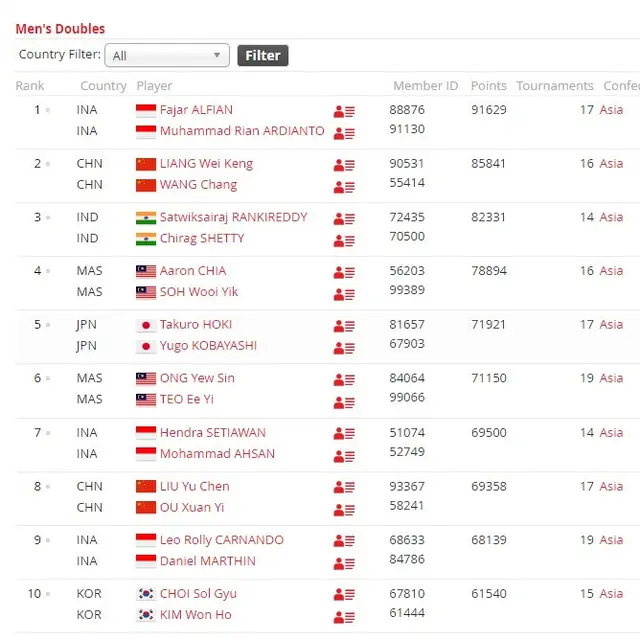Open WANG Chang player link

[198, 185]
